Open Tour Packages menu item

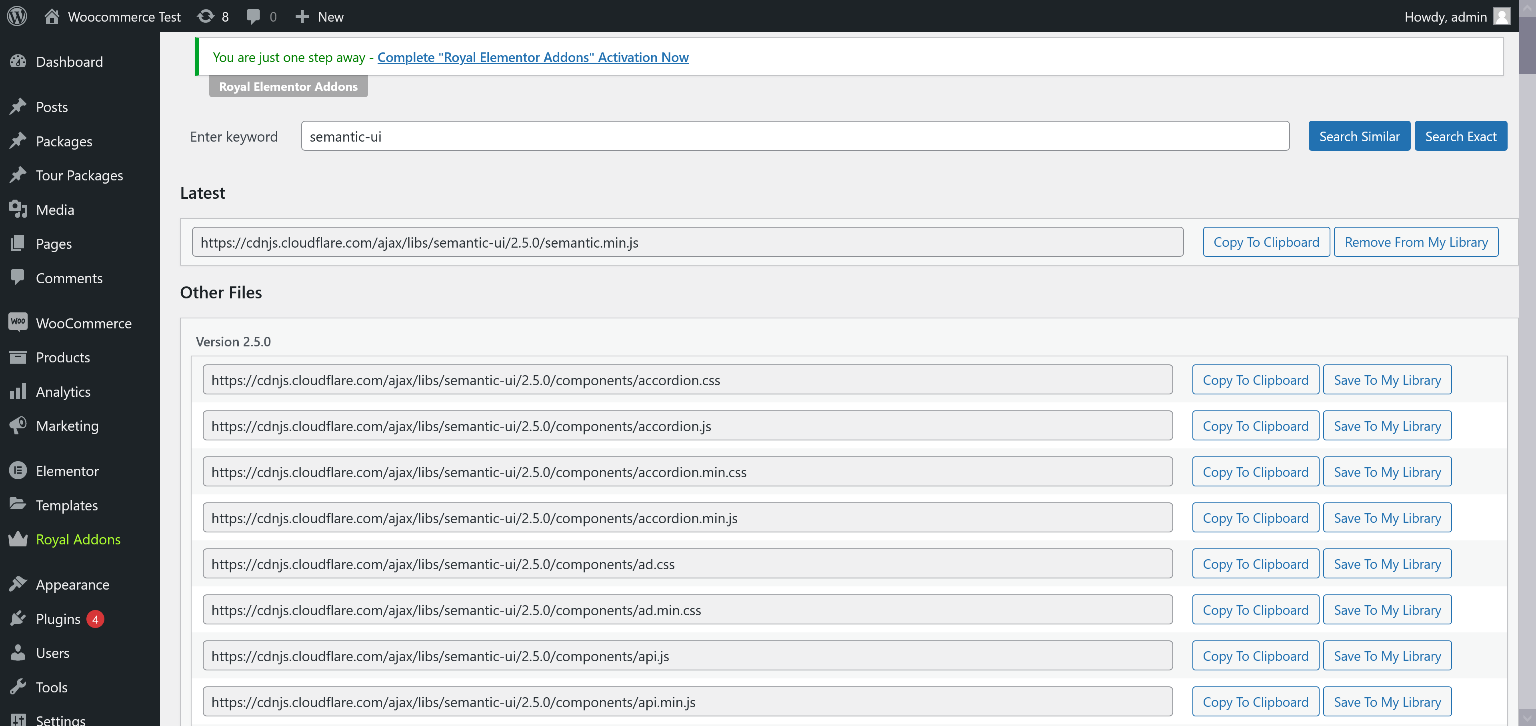pos(80,175)
